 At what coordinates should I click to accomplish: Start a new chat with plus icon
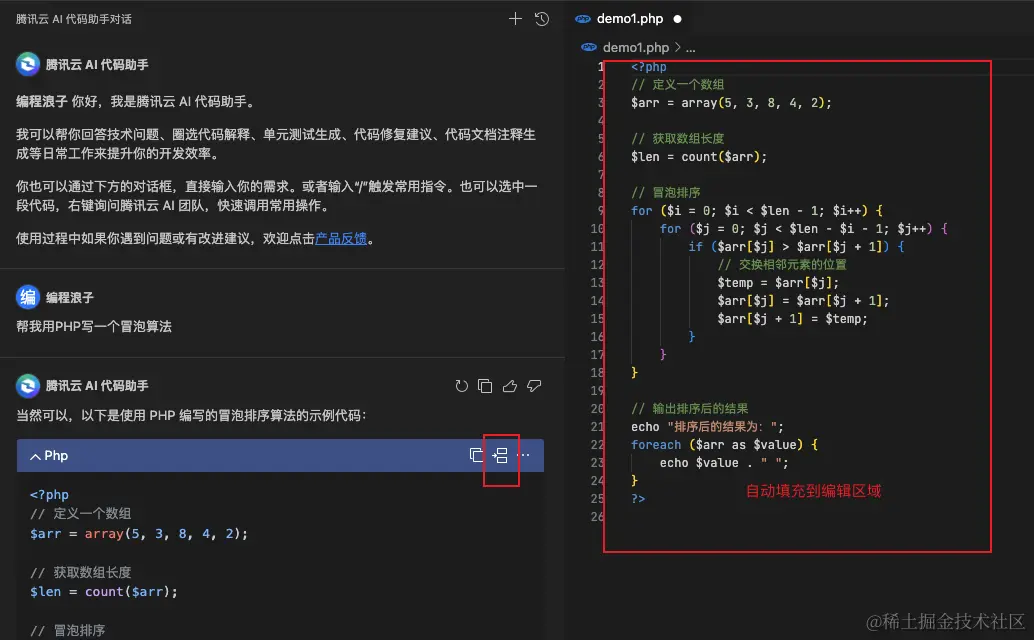tap(515, 19)
